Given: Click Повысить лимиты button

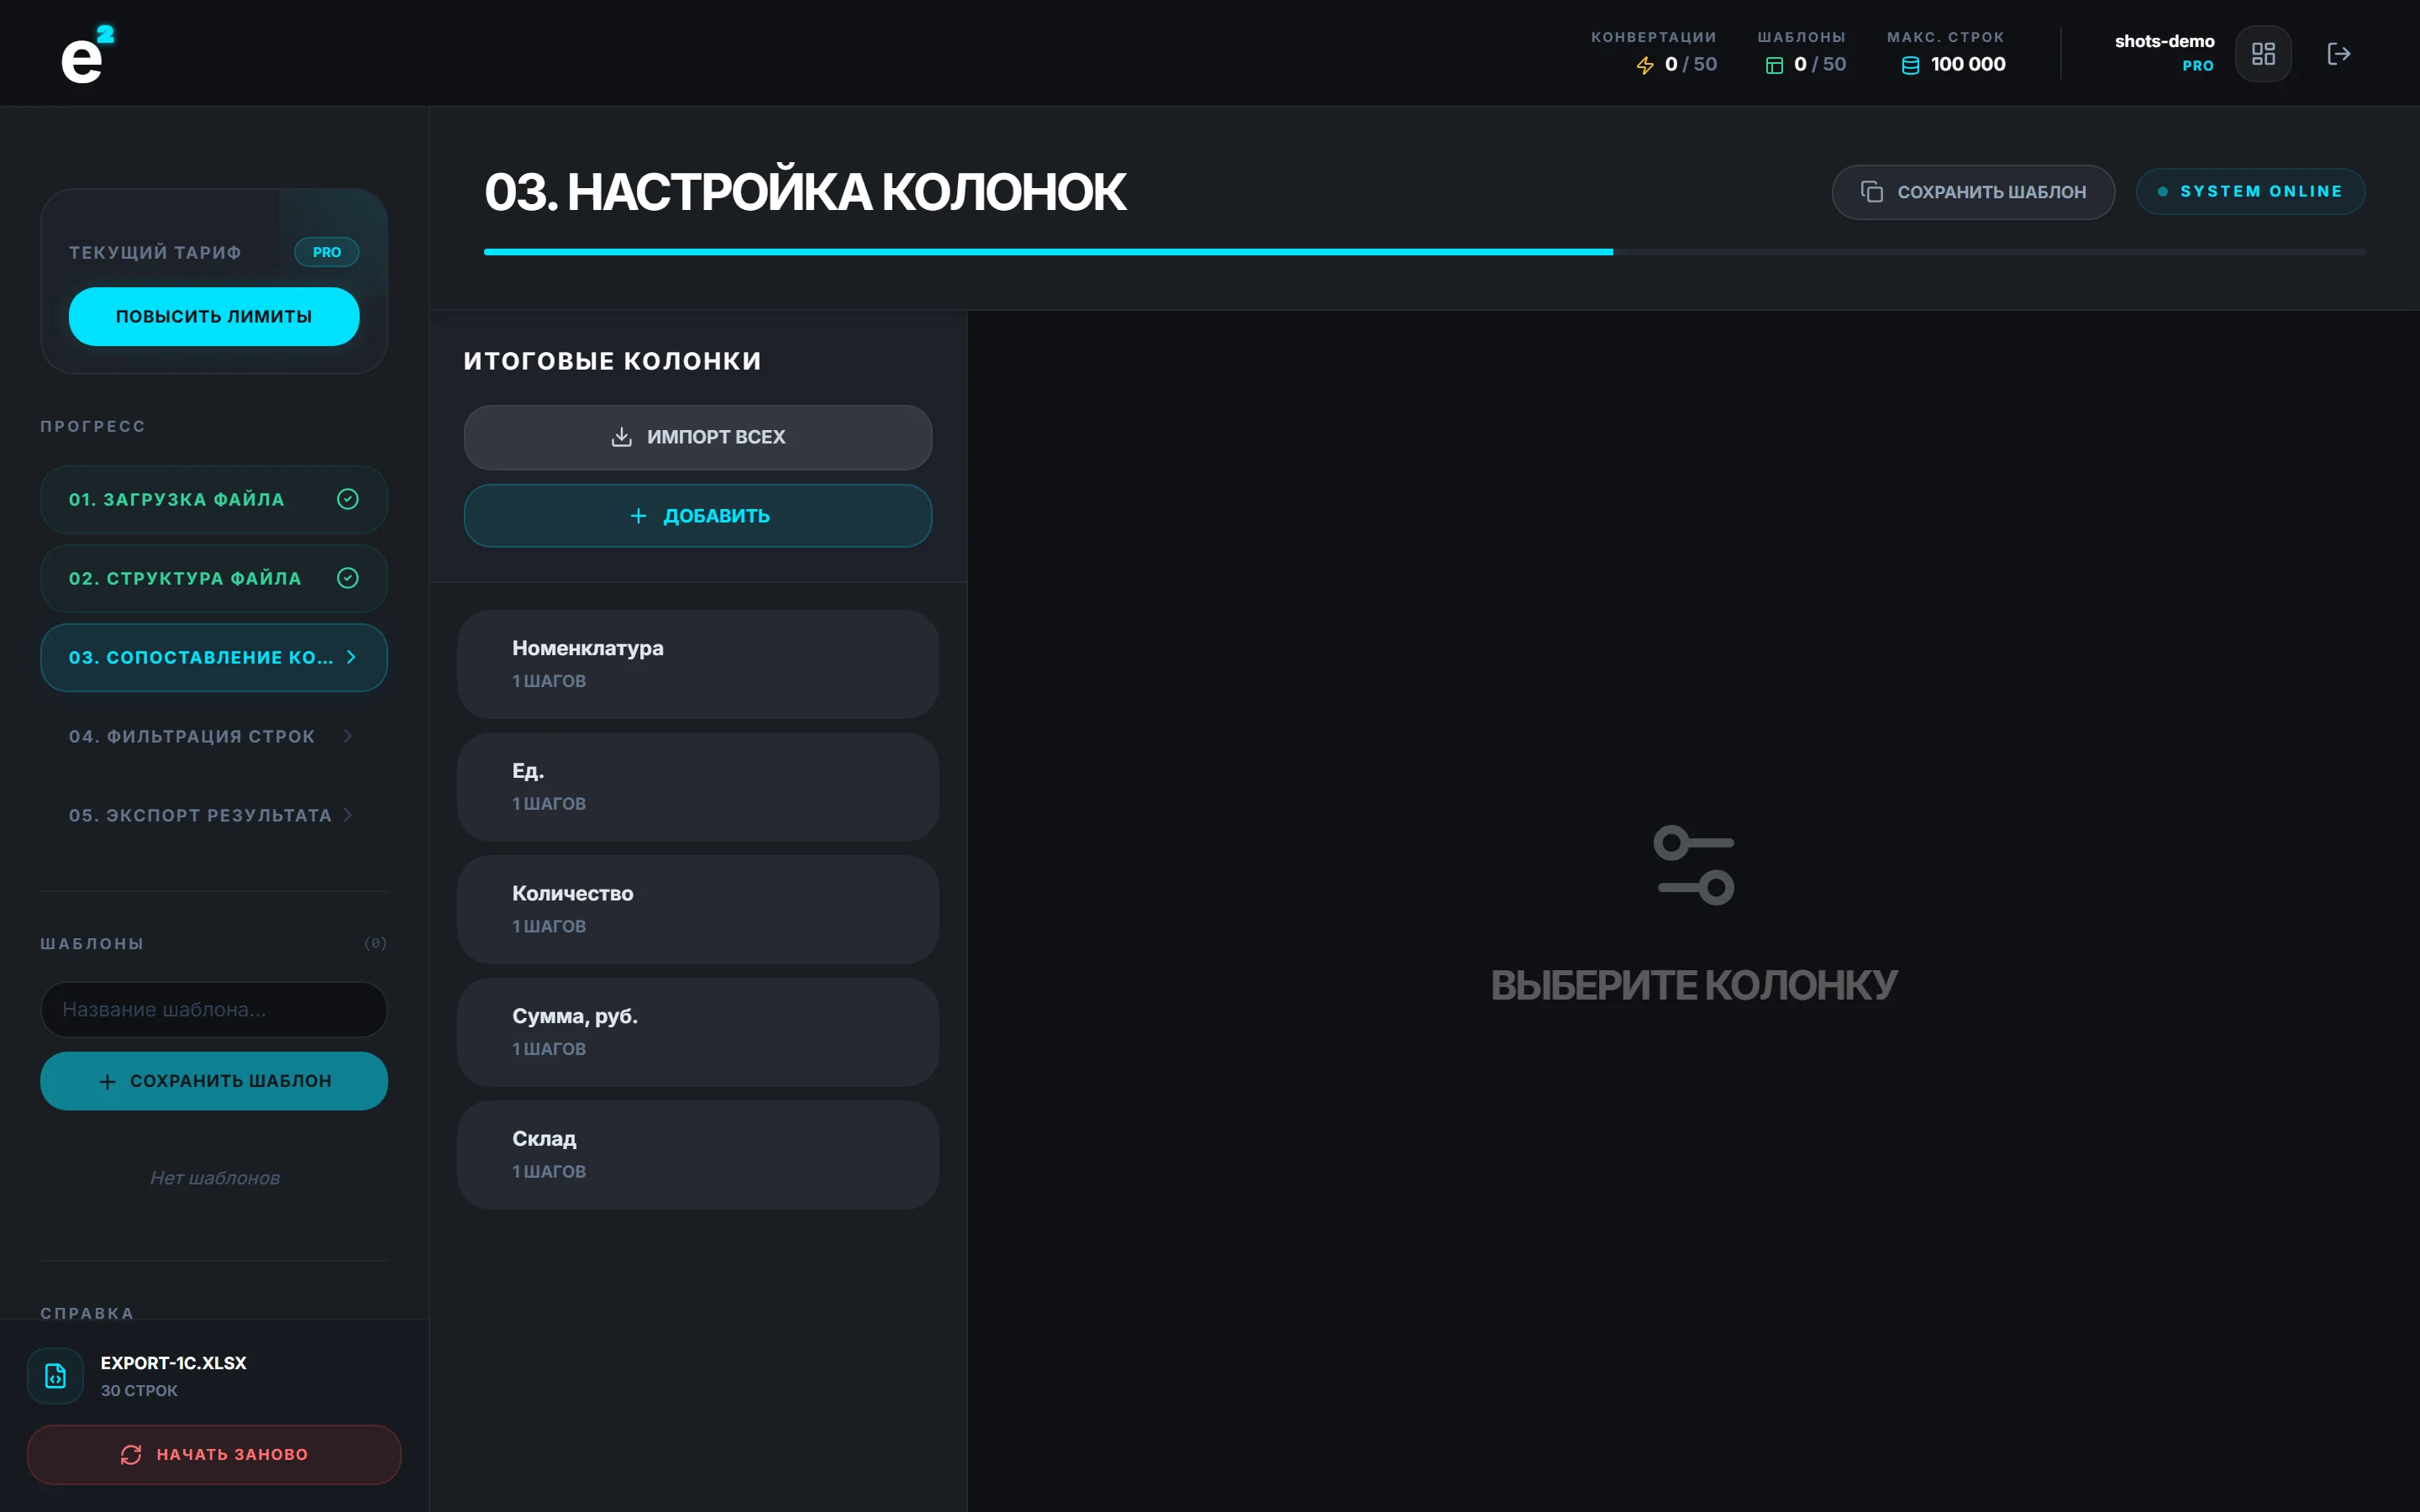Looking at the screenshot, I should point(214,316).
